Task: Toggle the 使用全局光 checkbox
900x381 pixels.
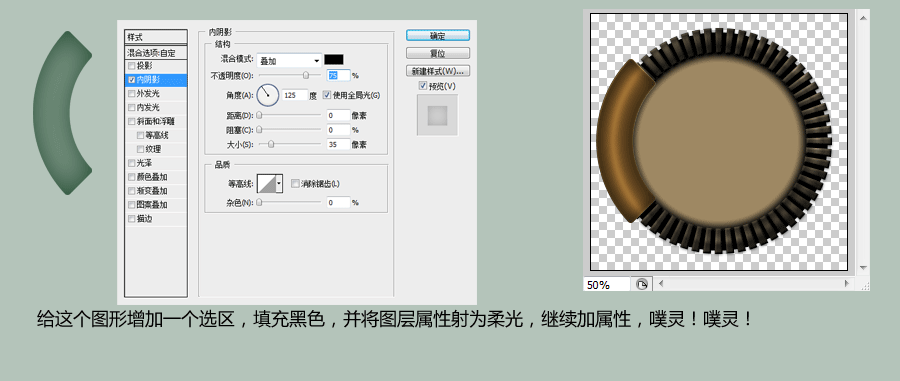Action: [327, 95]
